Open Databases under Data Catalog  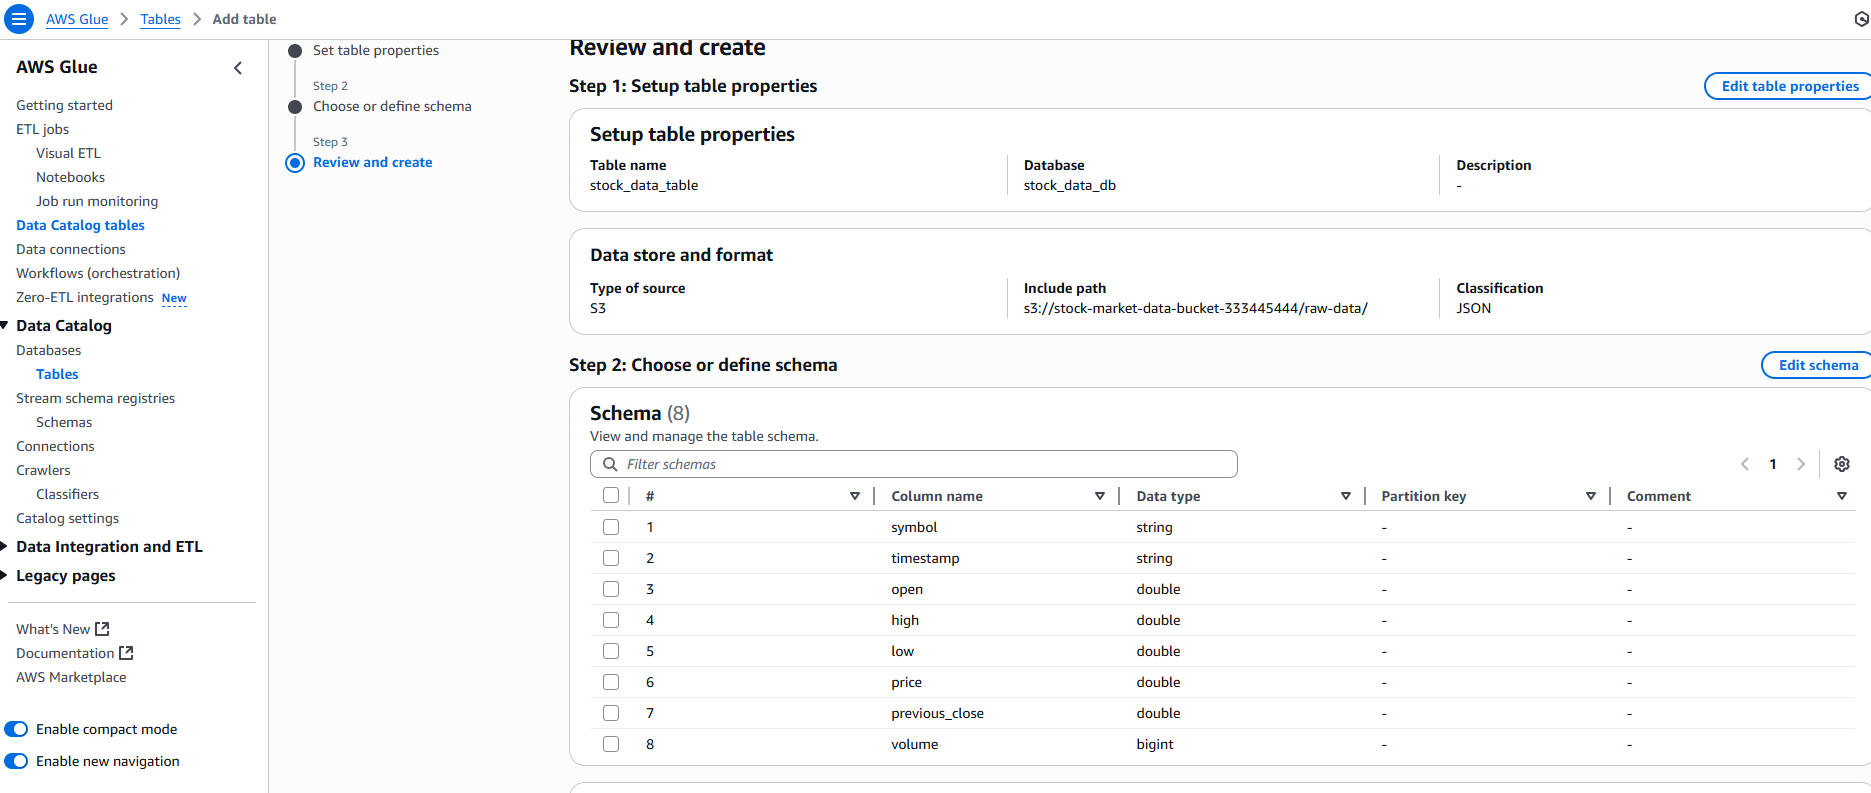(x=48, y=350)
